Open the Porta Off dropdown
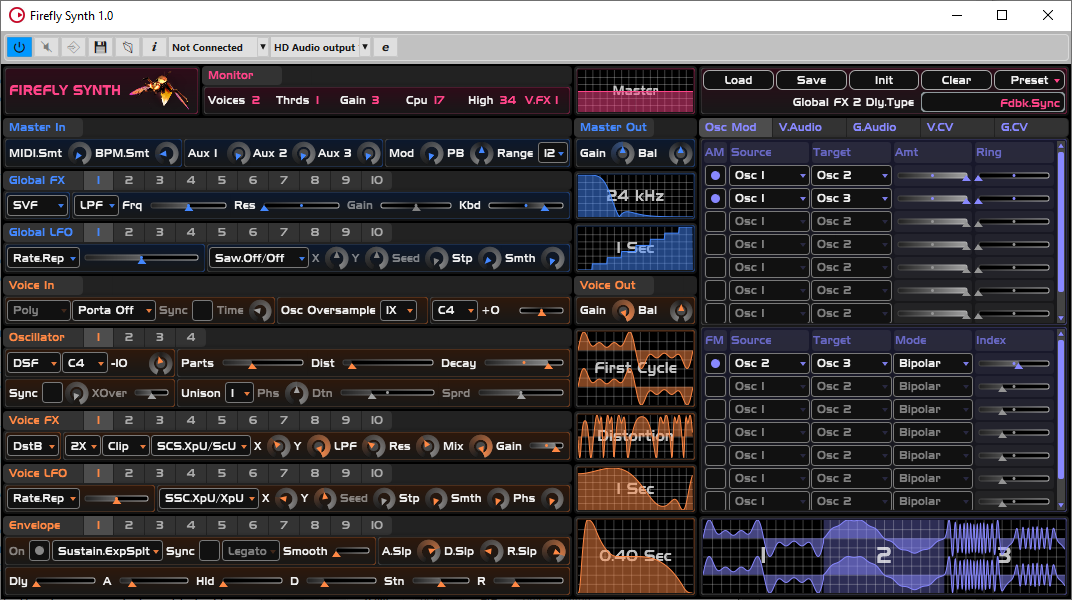Viewport: 1072px width, 600px height. coord(114,310)
